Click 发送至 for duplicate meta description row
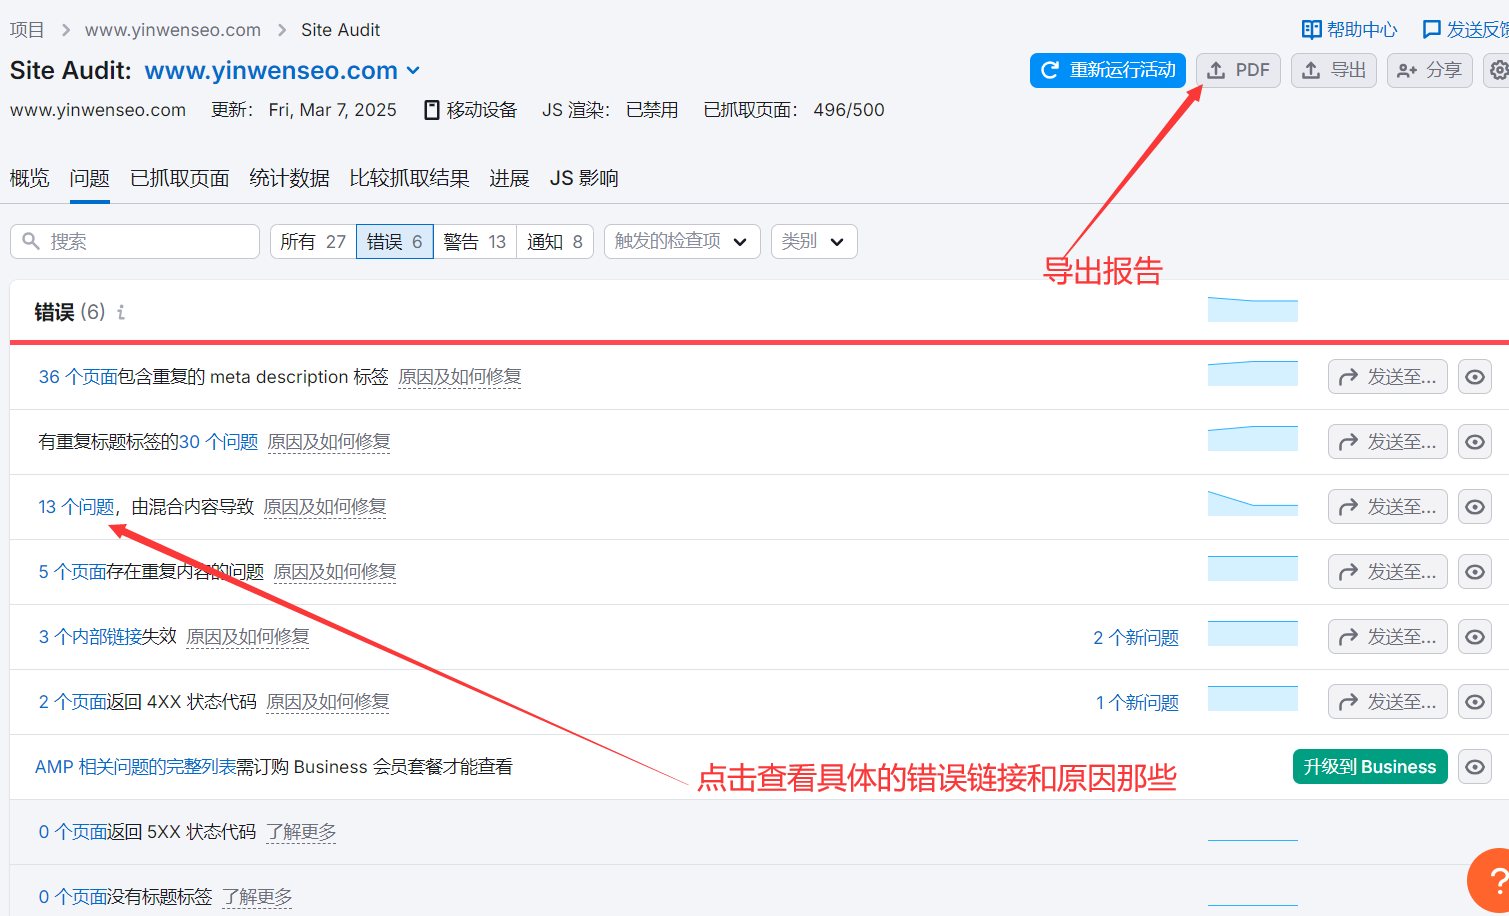Image resolution: width=1509 pixels, height=916 pixels. [x=1387, y=377]
